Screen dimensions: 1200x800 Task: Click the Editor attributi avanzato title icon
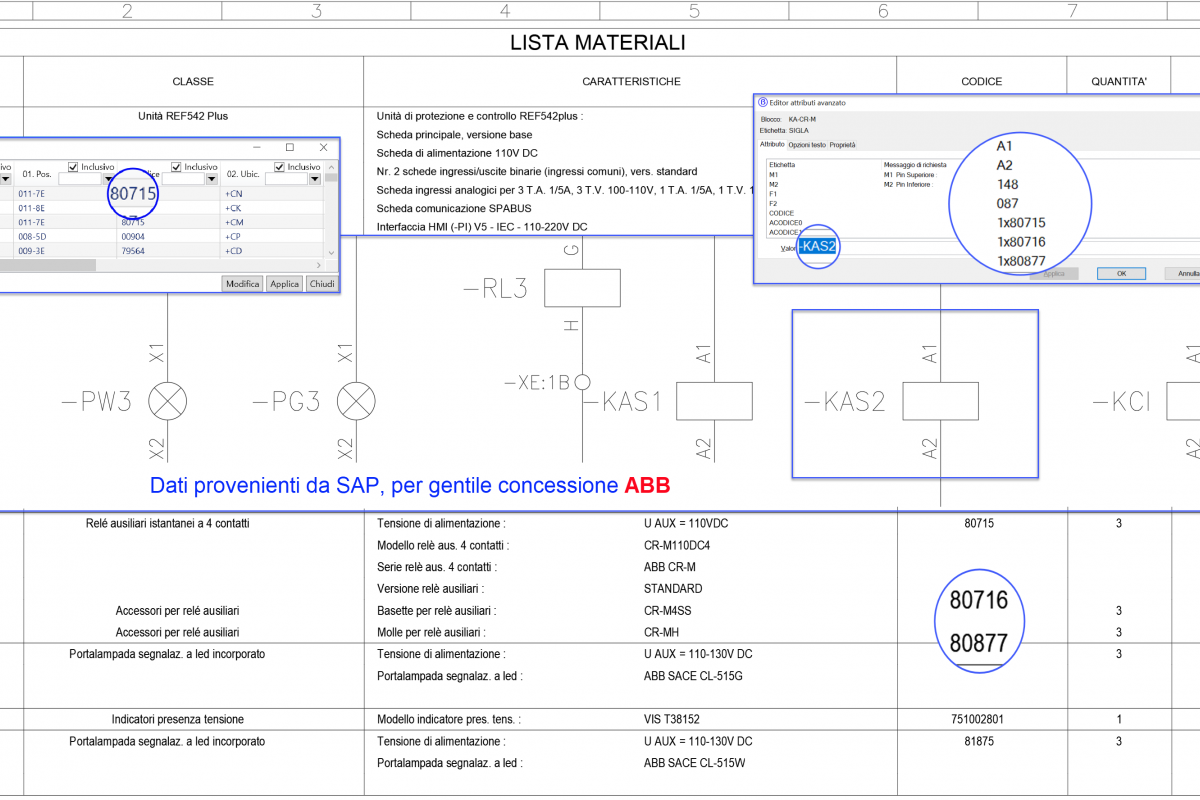coord(762,102)
